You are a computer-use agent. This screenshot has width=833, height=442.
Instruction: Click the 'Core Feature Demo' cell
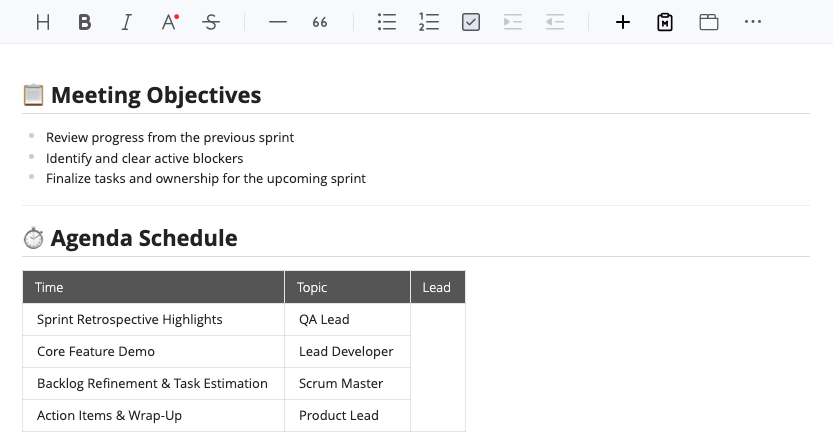[154, 352]
